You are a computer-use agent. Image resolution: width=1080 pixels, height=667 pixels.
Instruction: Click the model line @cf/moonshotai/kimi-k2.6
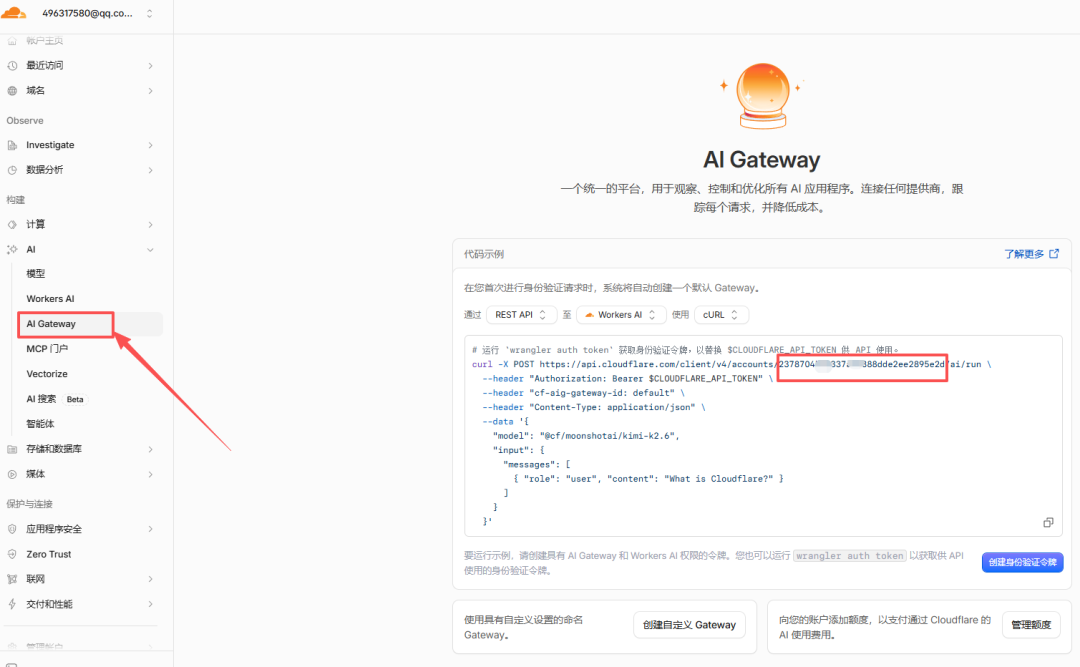pyautogui.click(x=585, y=435)
